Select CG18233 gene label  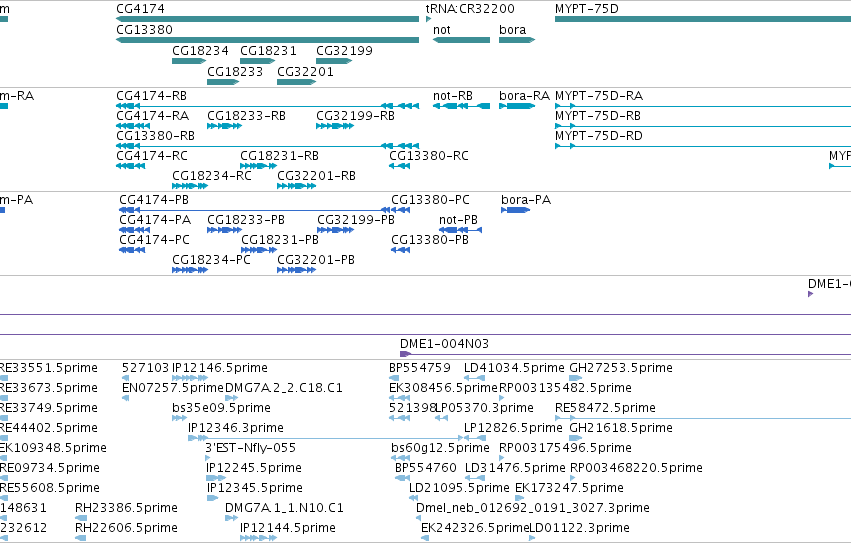point(235,72)
